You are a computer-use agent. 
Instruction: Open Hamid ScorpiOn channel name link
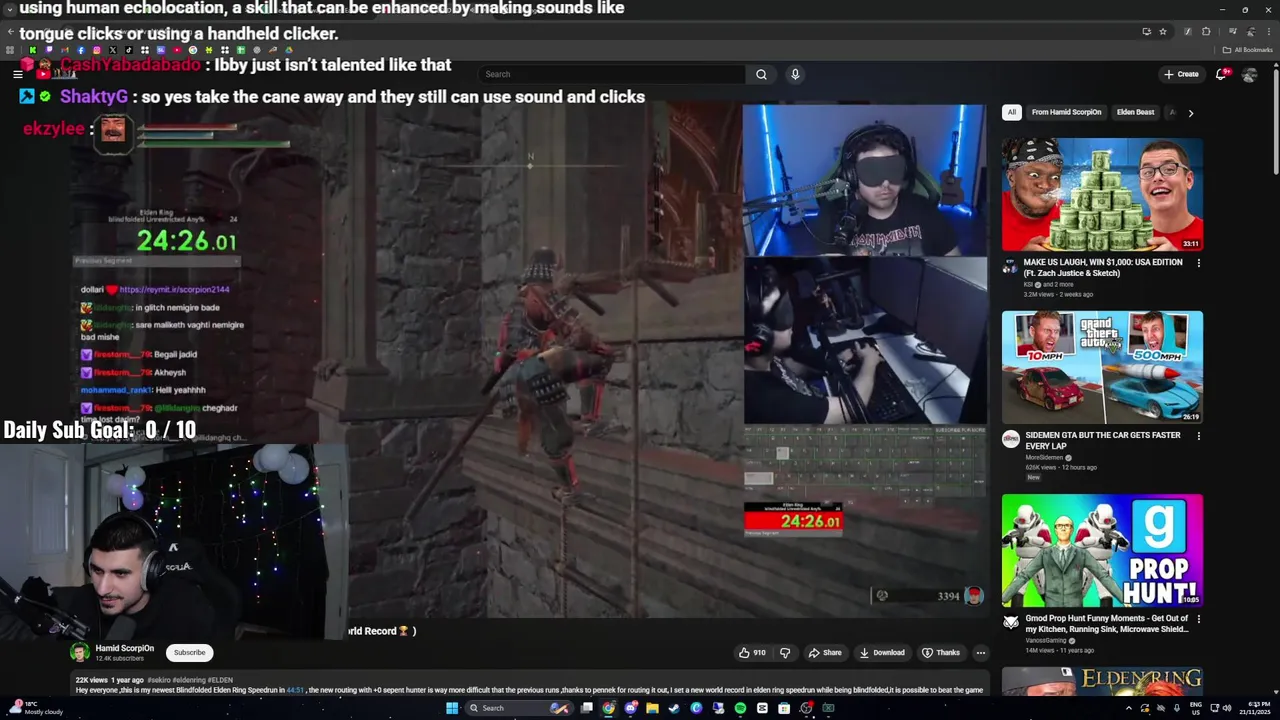pos(125,648)
